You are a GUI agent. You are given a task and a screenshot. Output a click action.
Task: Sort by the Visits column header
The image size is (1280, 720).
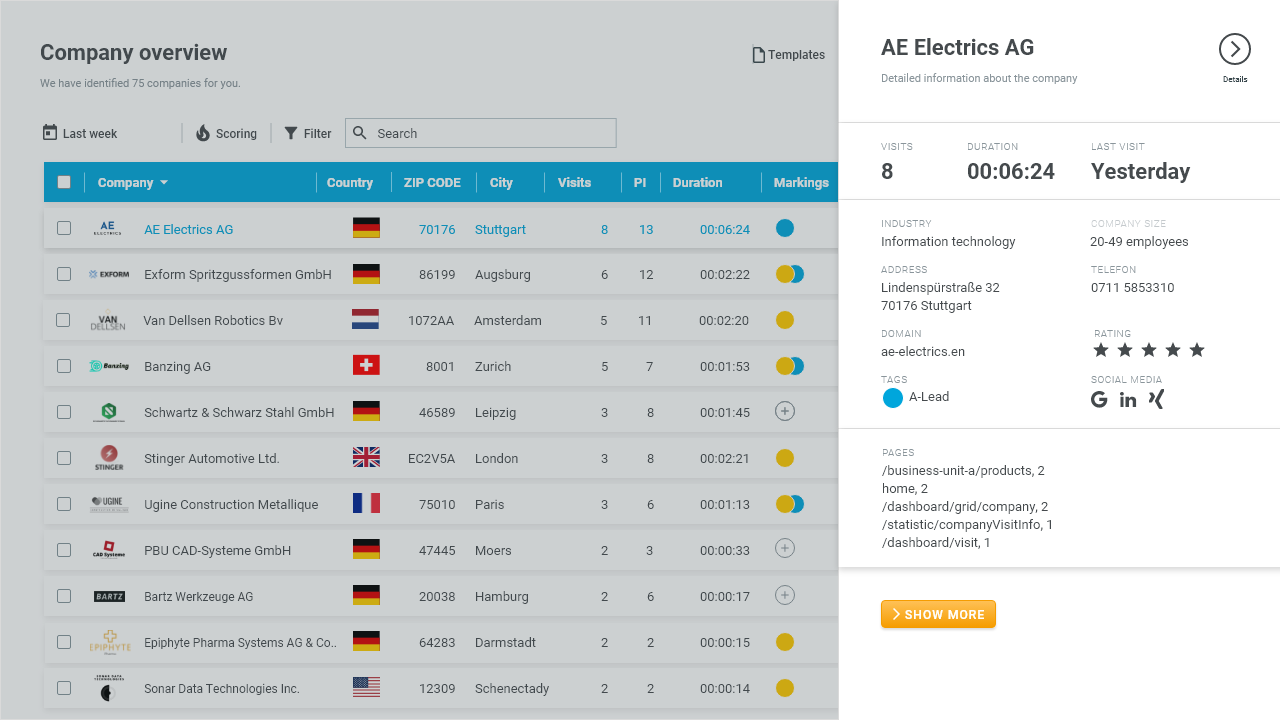coord(574,182)
